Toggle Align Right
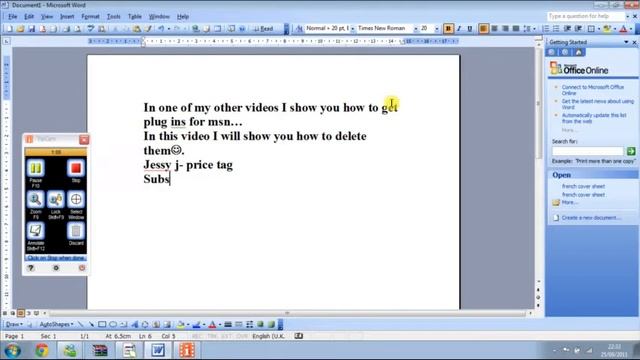Image resolution: width=640 pixels, height=360 pixels. (505, 29)
